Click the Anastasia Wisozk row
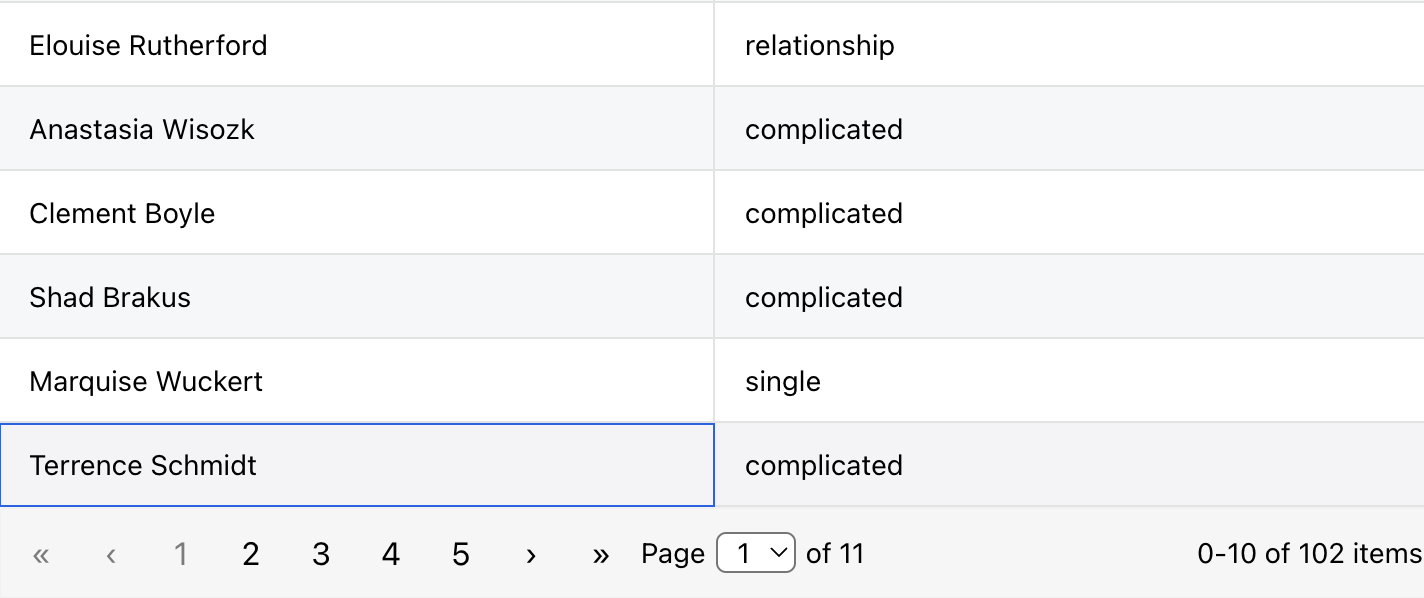1424x598 pixels. pyautogui.click(x=357, y=128)
